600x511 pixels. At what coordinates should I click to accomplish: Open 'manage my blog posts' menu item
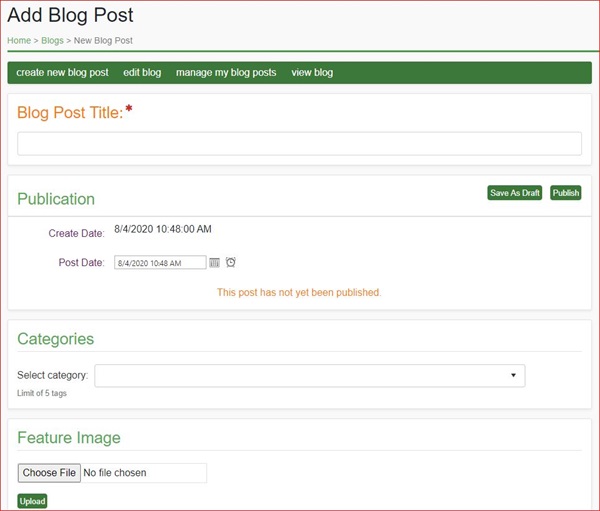tap(225, 73)
